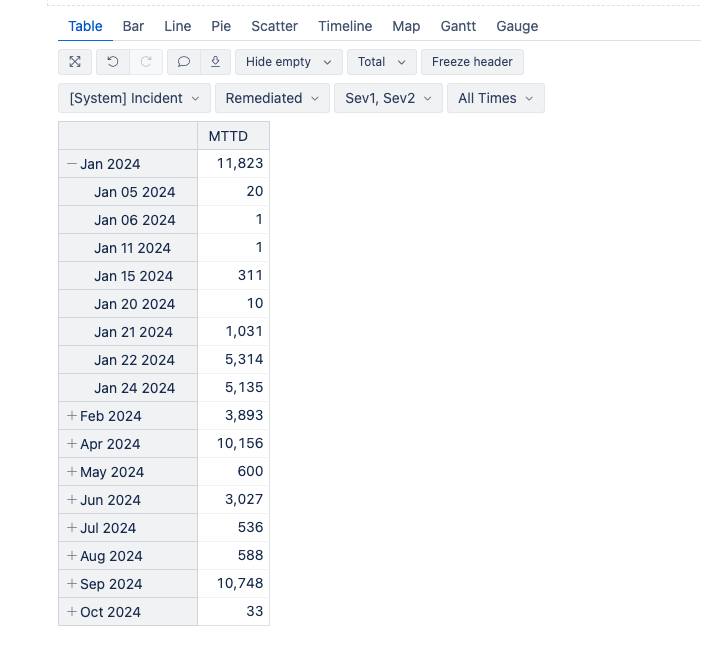Open the All Times filter dropdown
The height and width of the screenshot is (654, 701).
click(496, 98)
